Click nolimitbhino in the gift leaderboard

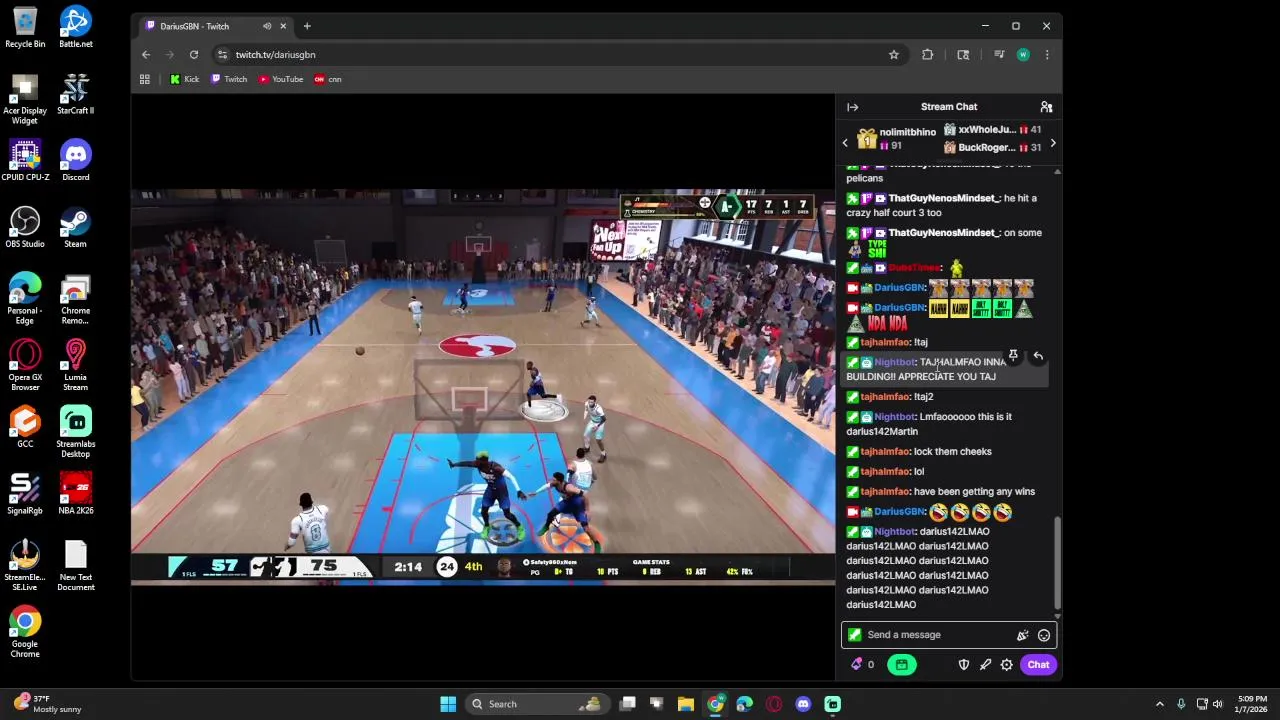coord(907,132)
